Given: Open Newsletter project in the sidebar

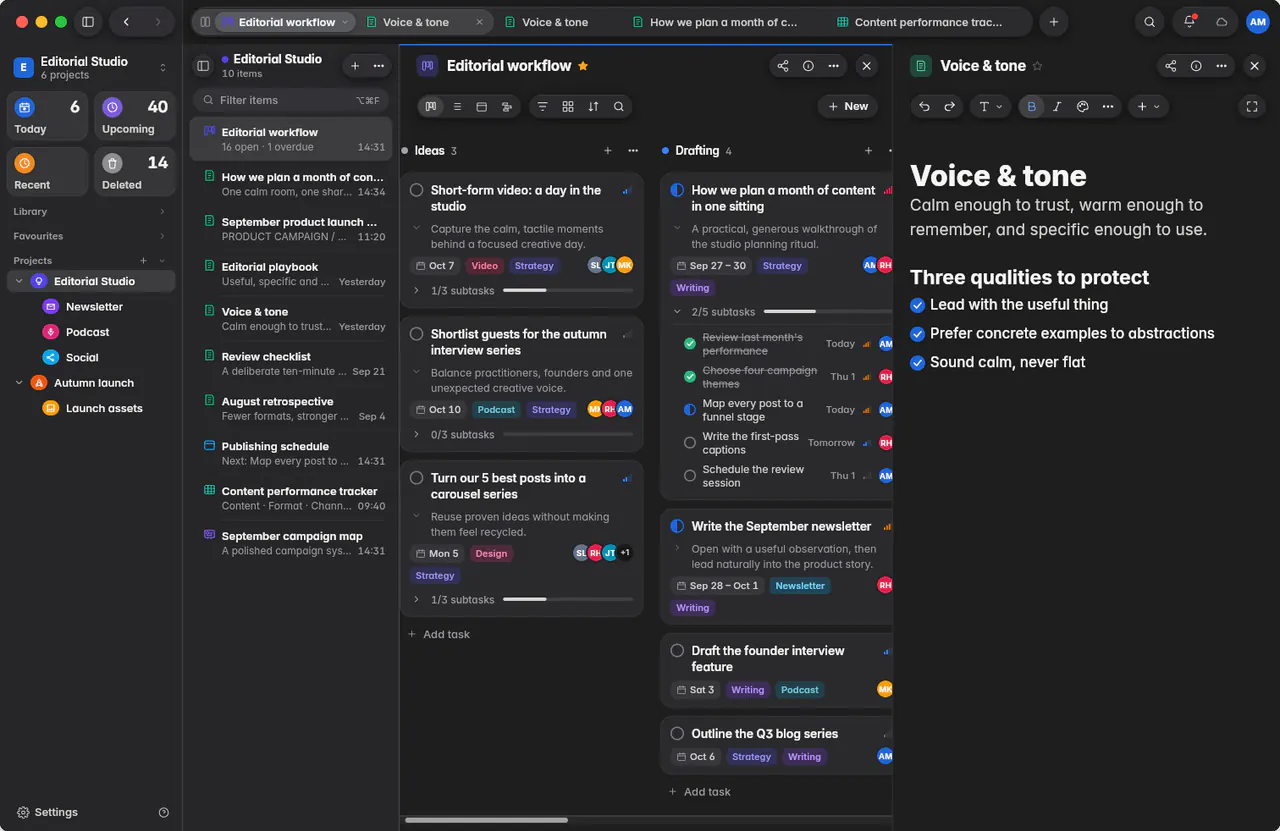Looking at the screenshot, I should coord(94,307).
